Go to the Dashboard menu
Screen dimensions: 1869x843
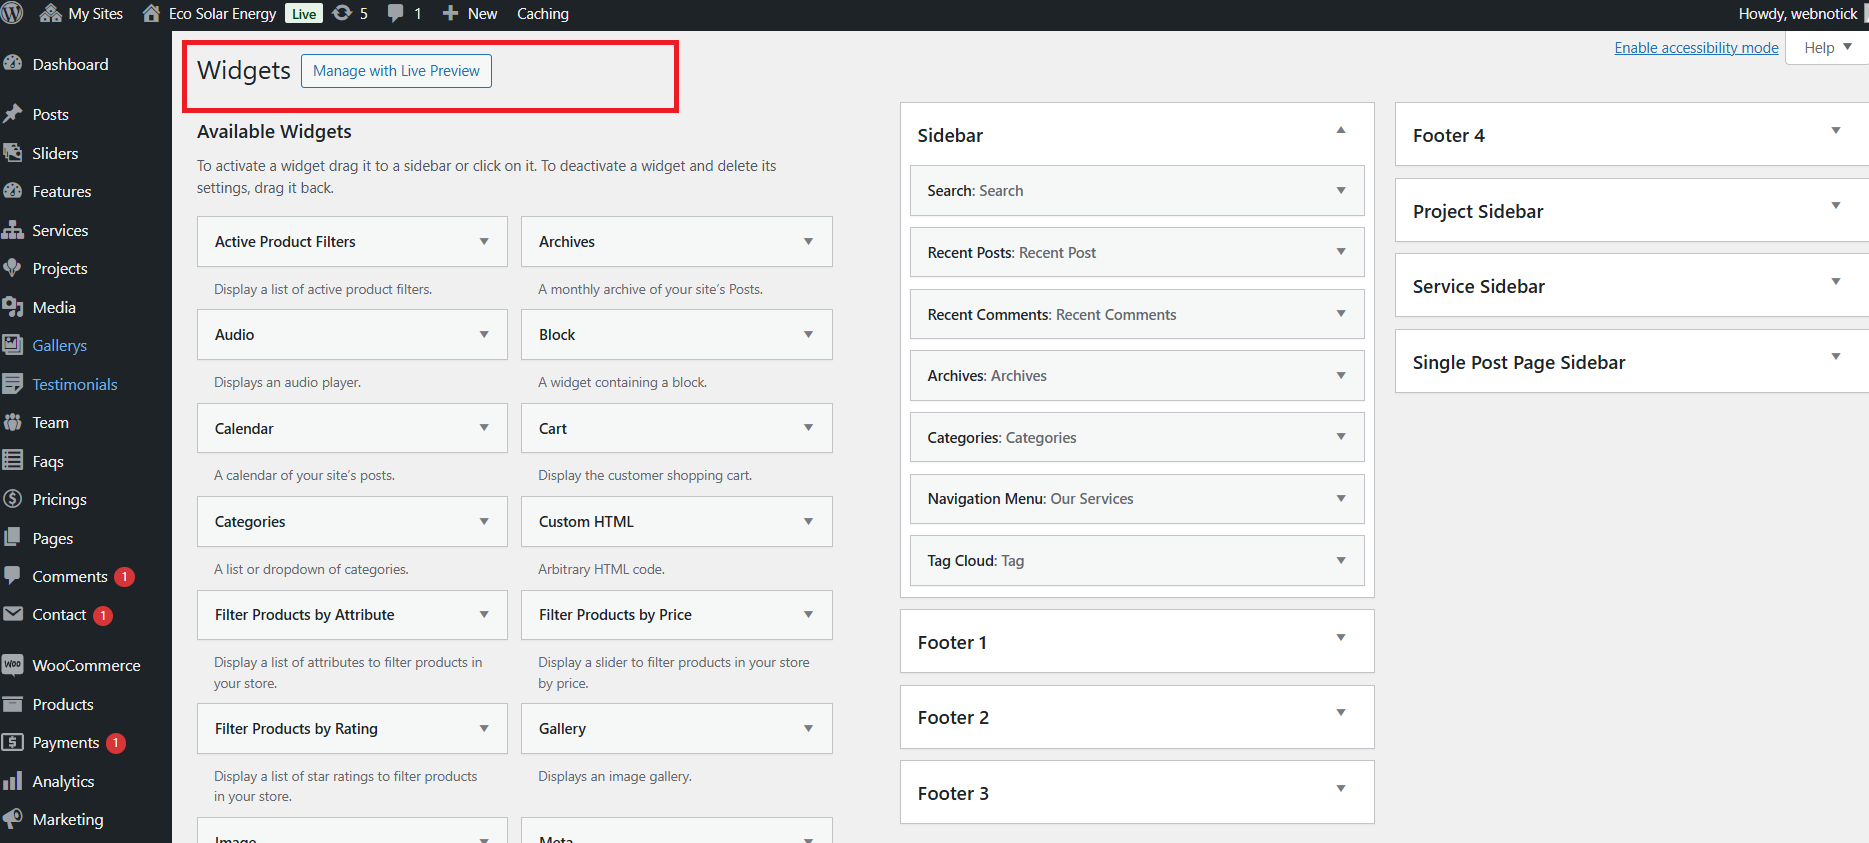coord(70,64)
